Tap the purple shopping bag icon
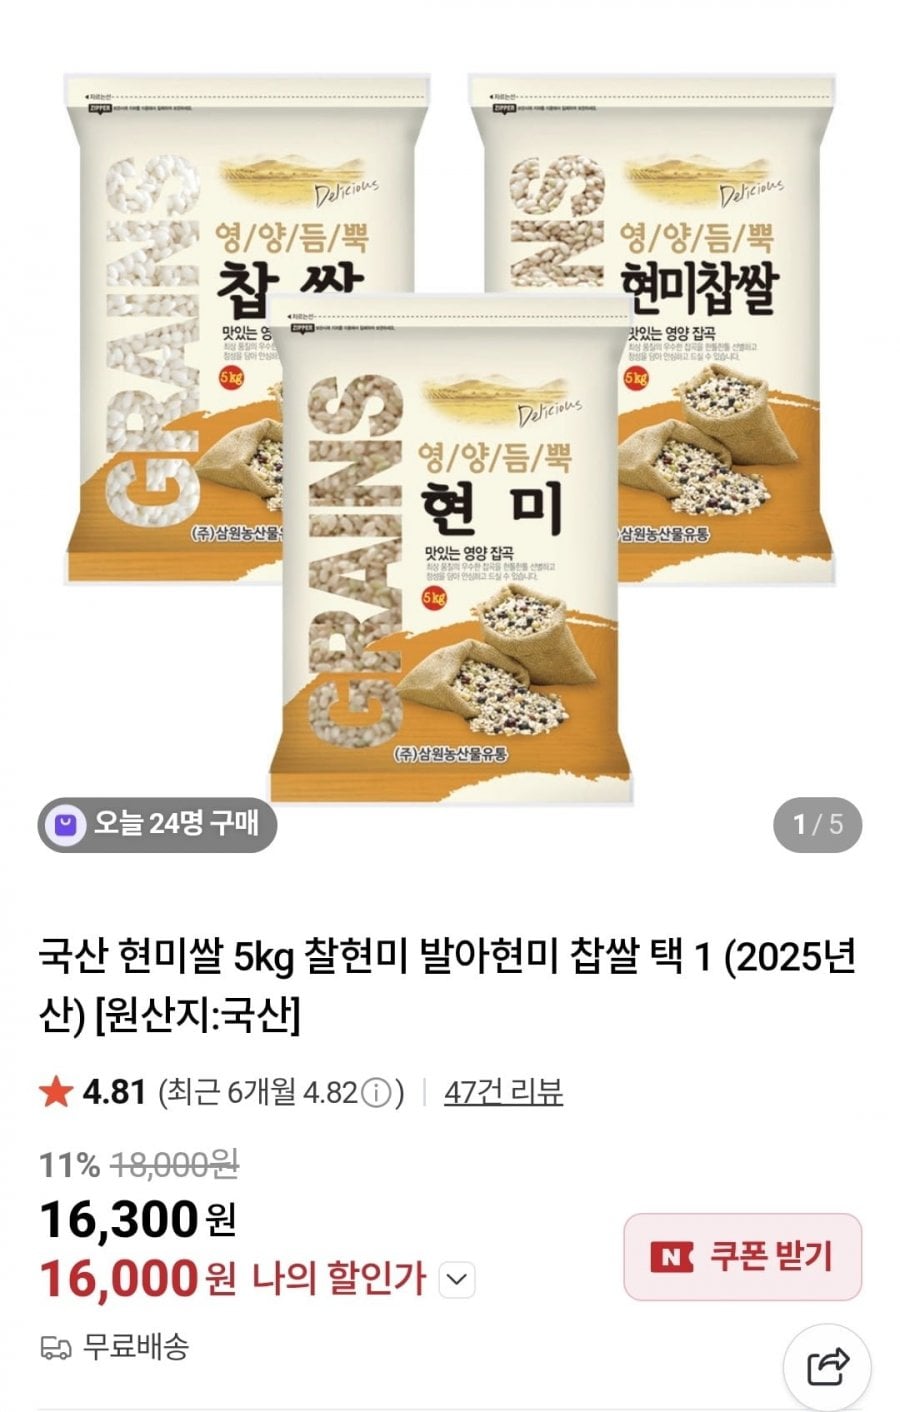This screenshot has height=1412, width=900. [66, 824]
